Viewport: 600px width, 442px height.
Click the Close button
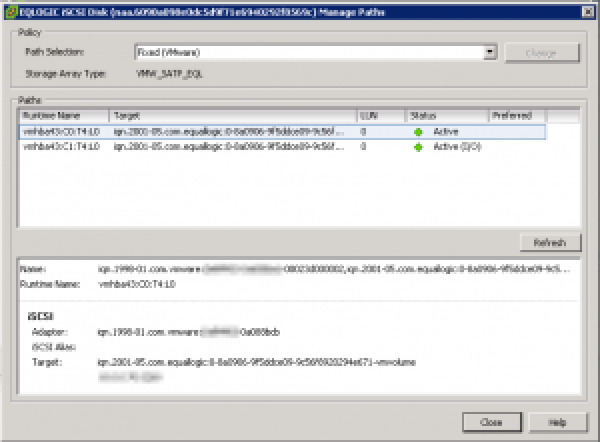(492, 422)
